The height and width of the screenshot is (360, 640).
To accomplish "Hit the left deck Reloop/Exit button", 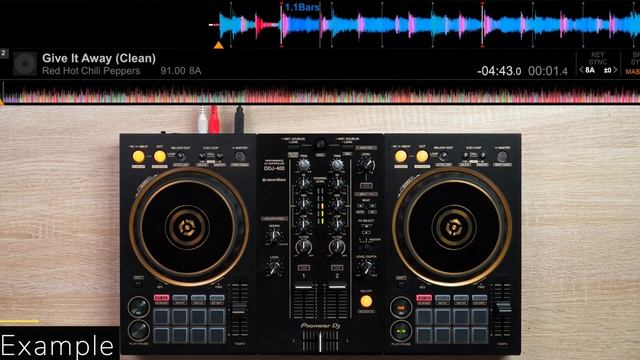I will [180, 156].
